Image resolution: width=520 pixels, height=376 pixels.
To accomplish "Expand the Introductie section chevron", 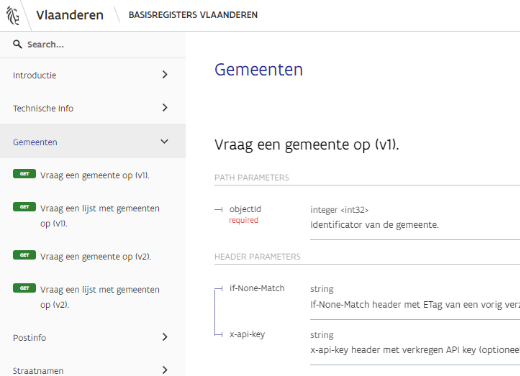I will click(165, 74).
